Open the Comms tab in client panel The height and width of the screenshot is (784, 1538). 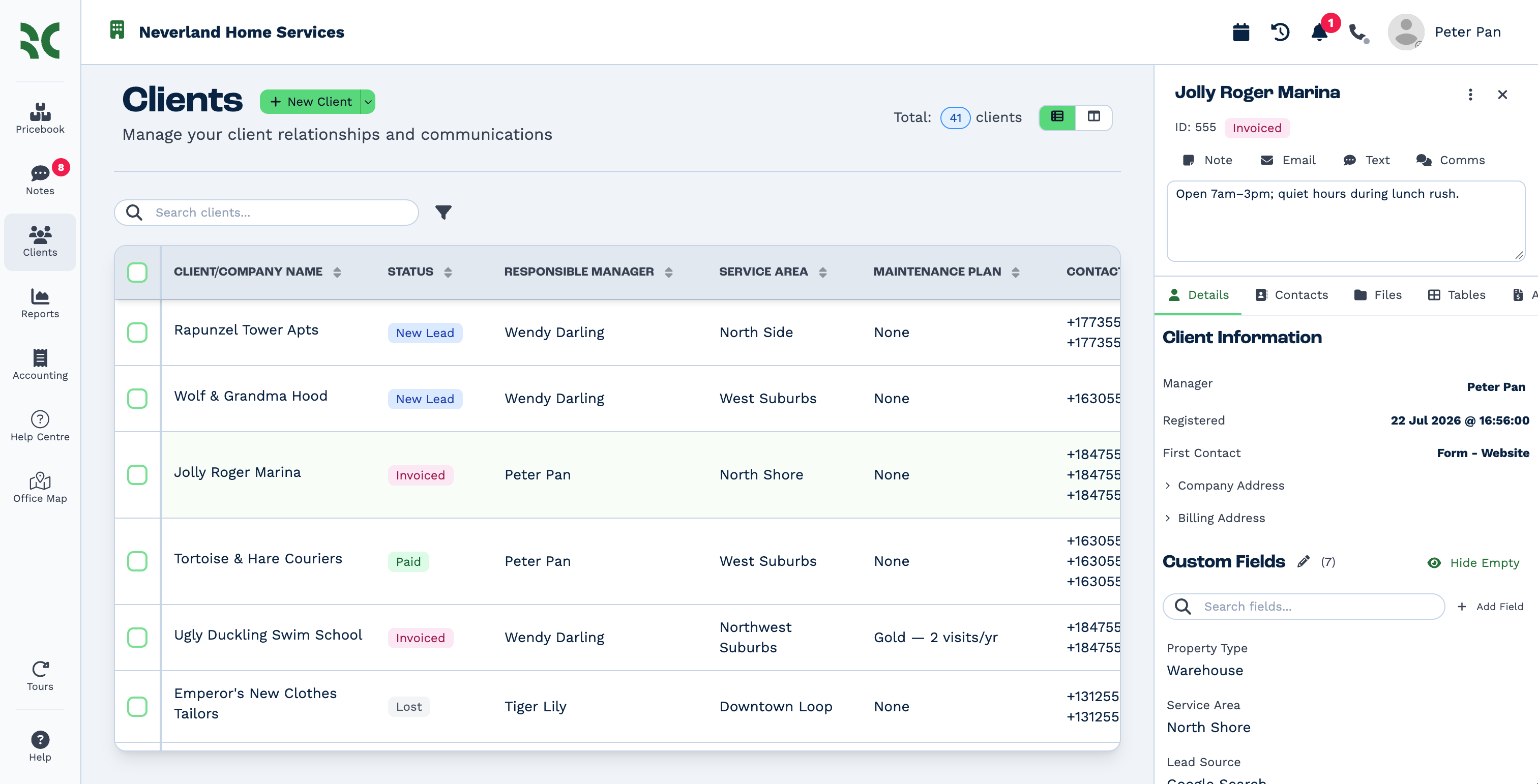(1450, 160)
